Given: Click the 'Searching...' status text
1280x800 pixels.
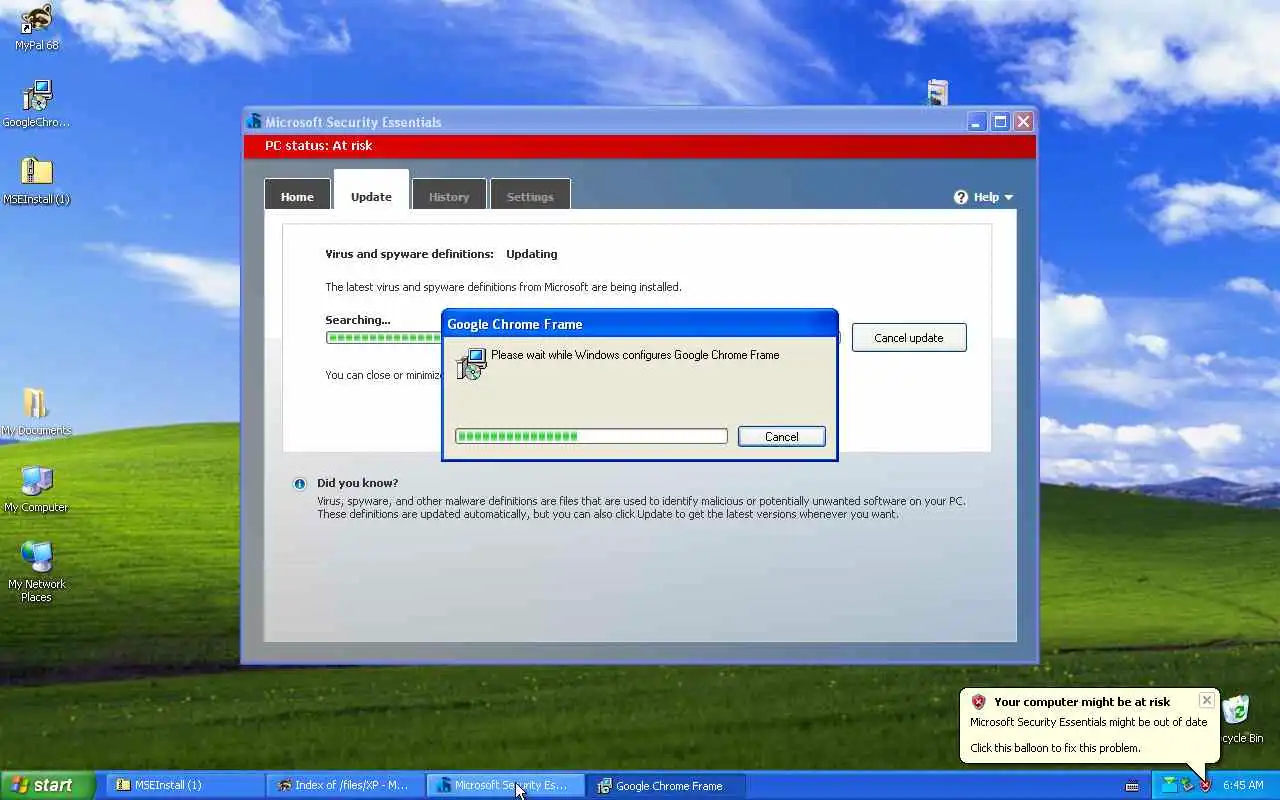Looking at the screenshot, I should pyautogui.click(x=358, y=320).
